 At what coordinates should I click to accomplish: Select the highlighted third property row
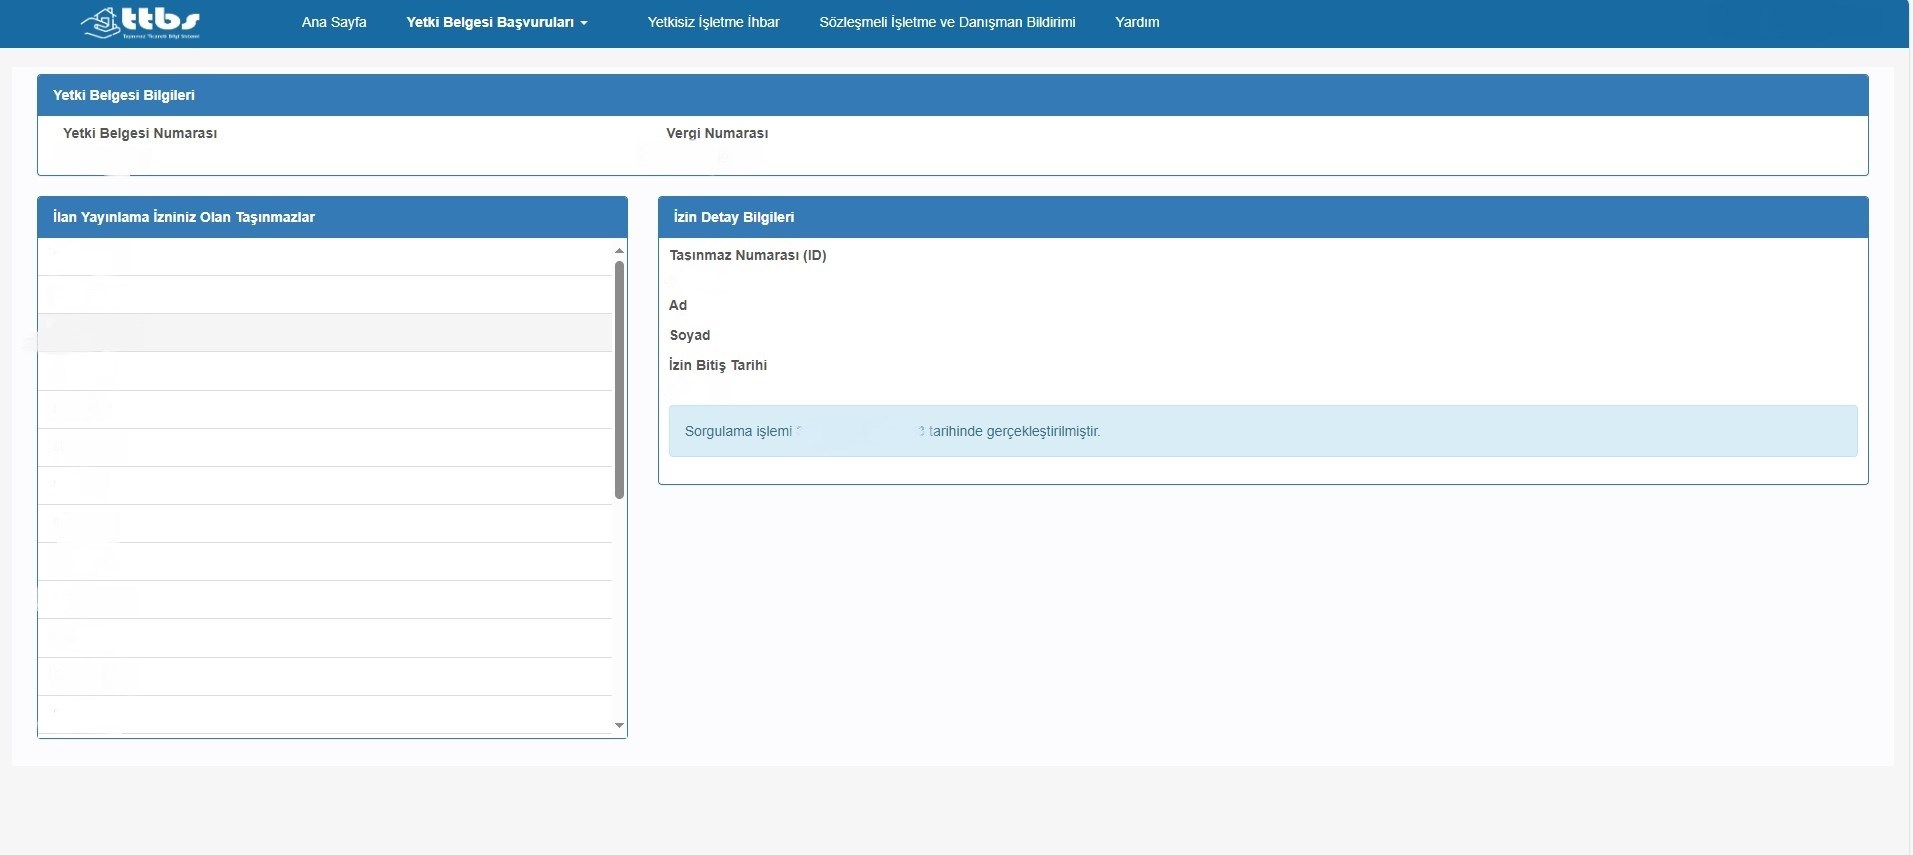[325, 333]
